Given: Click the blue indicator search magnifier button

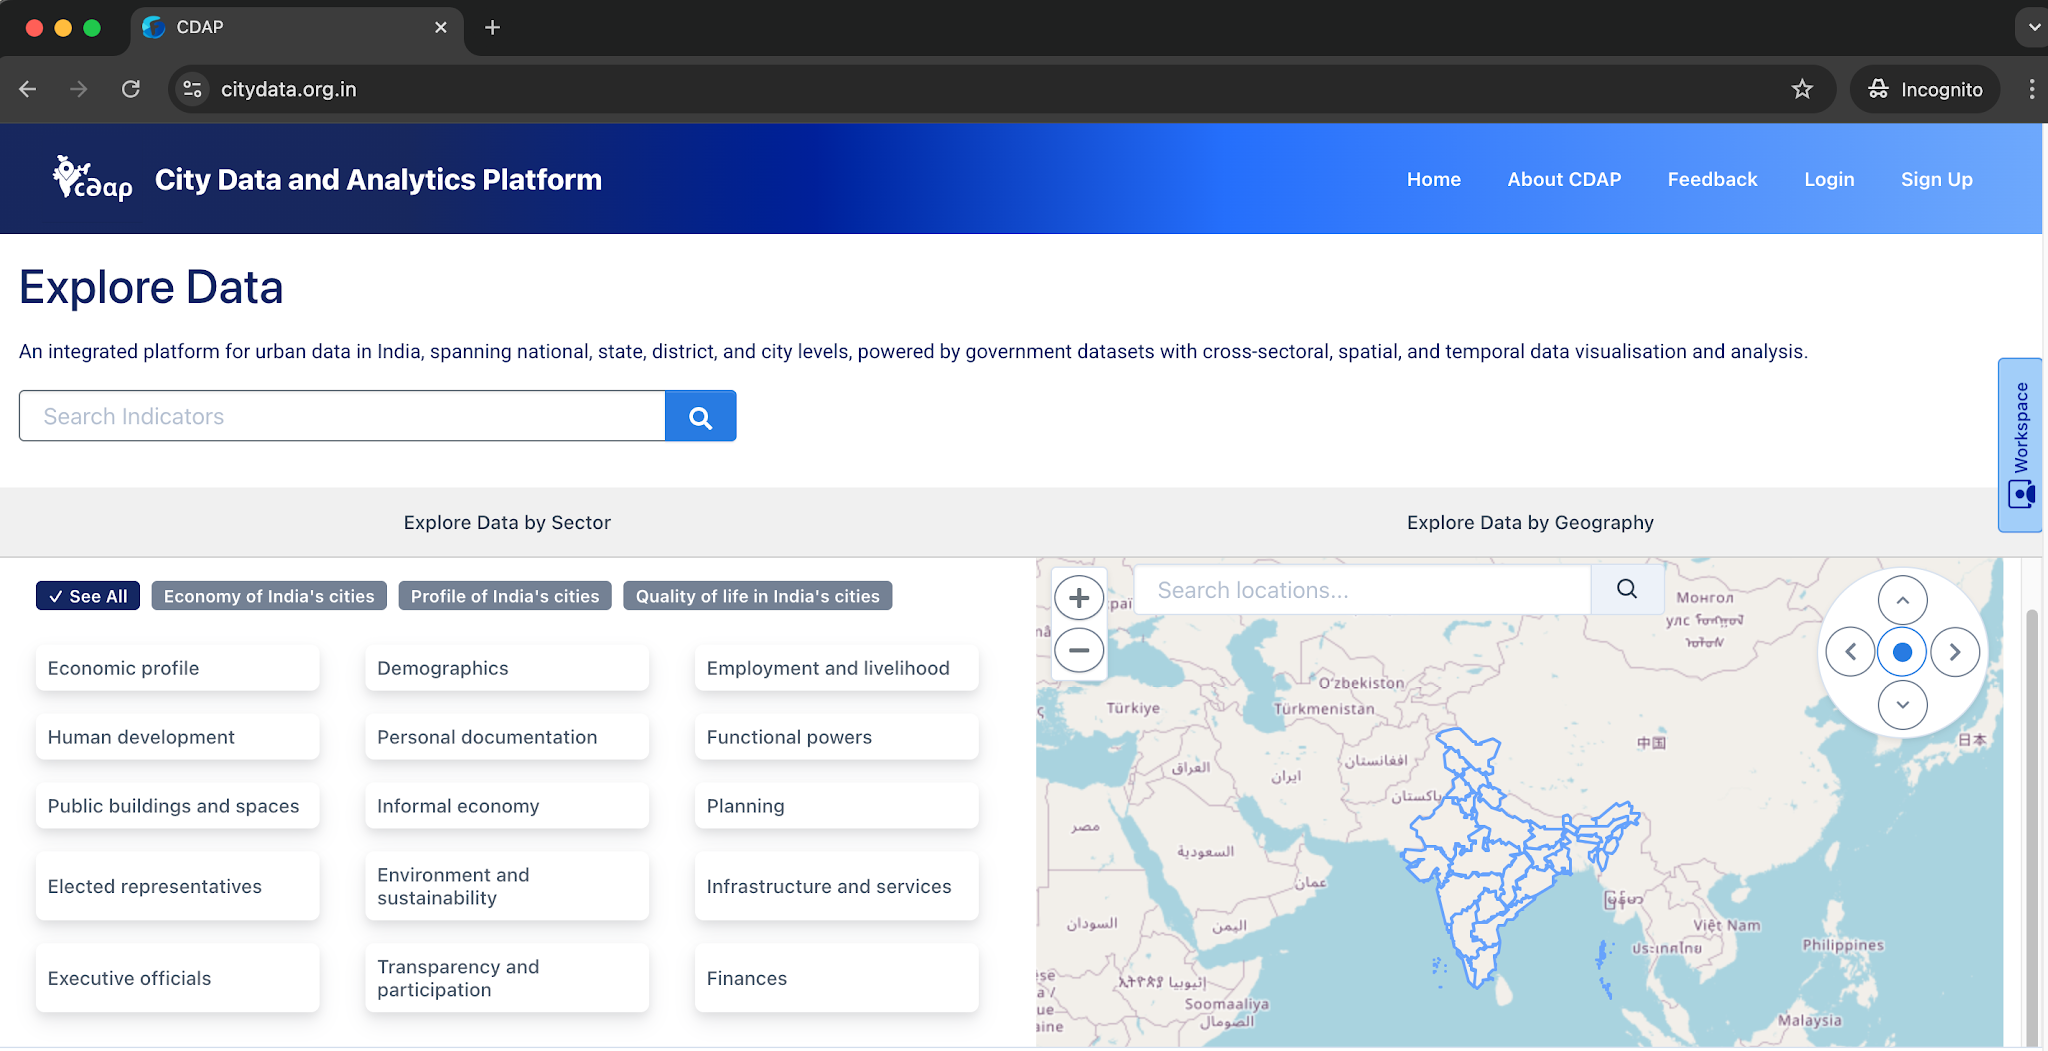Looking at the screenshot, I should (x=700, y=416).
